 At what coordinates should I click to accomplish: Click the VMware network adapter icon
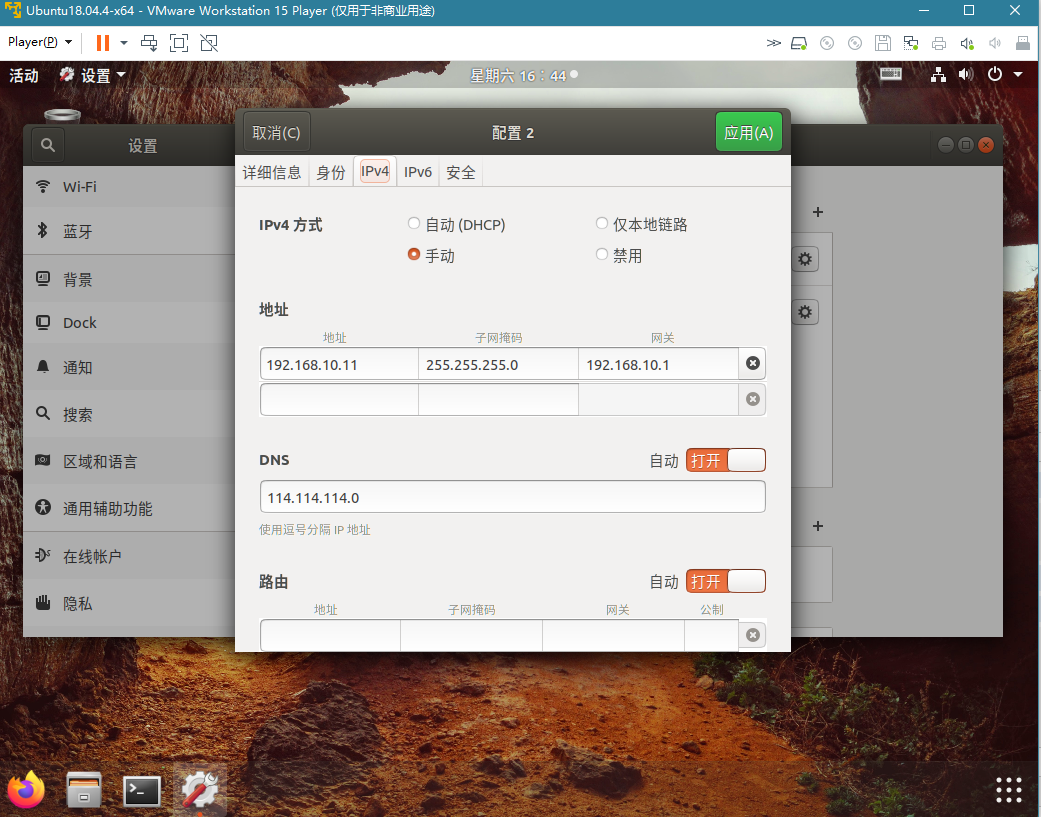point(910,44)
